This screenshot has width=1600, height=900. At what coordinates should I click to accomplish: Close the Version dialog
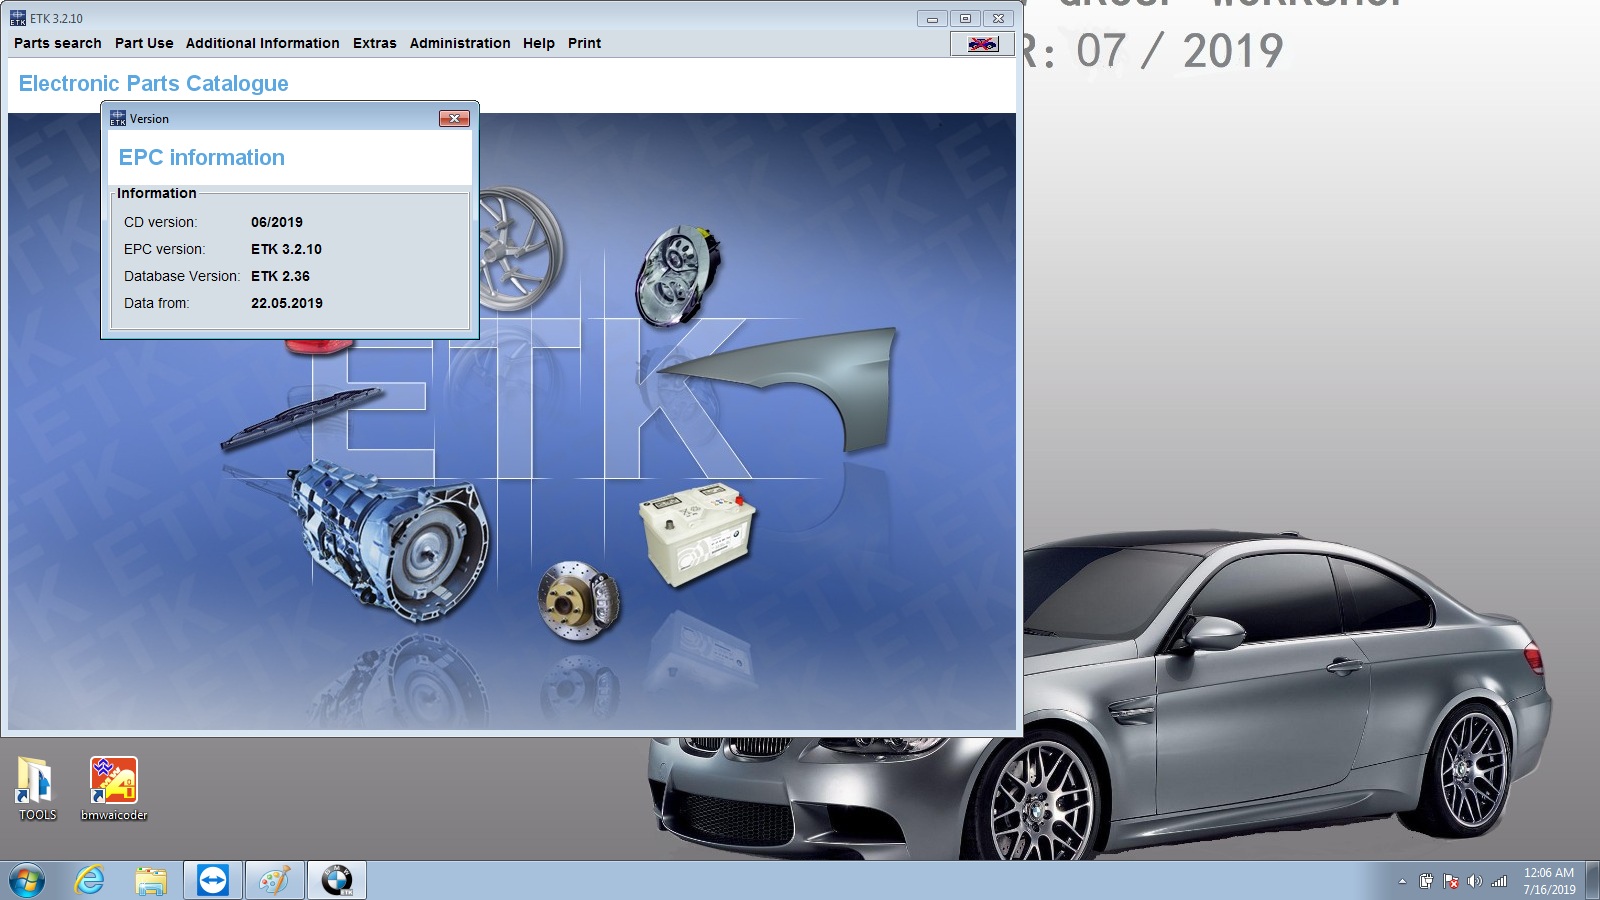454,118
